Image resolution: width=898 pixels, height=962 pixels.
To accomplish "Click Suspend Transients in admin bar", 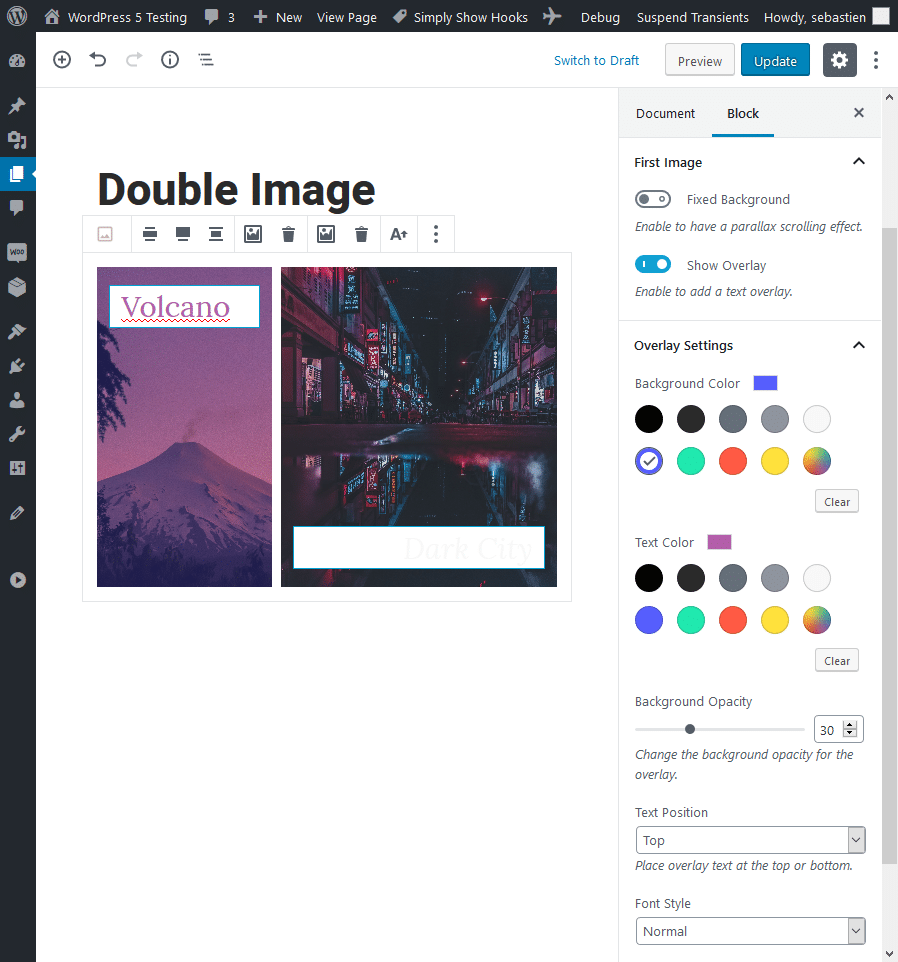I will (x=693, y=17).
